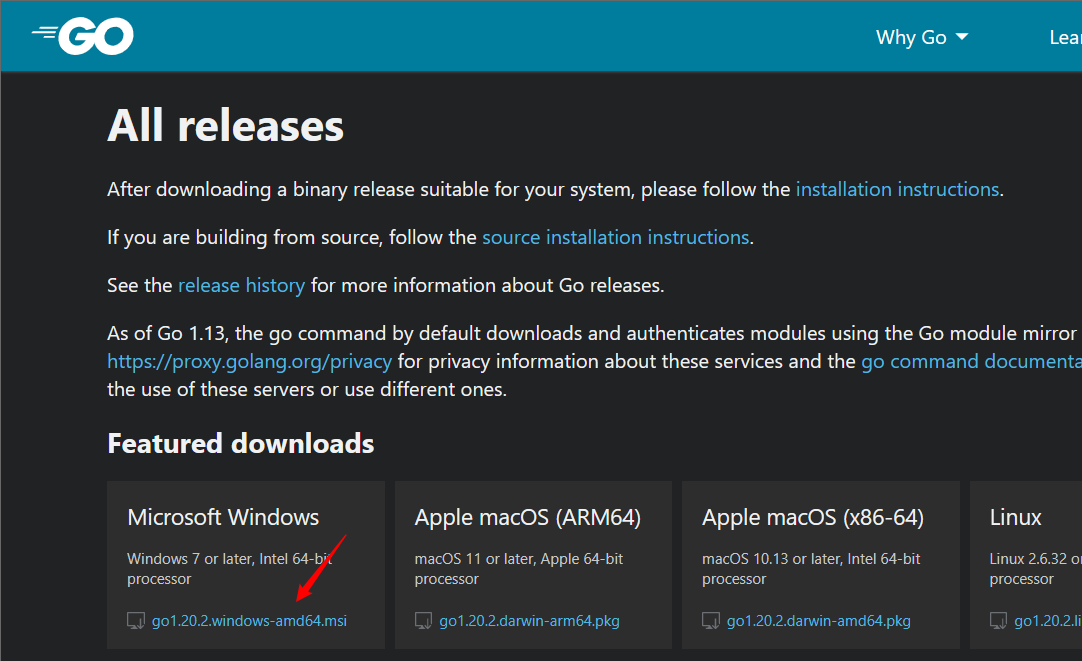Click the download icon beside darwin-amd64.pkg

pyautogui.click(x=711, y=621)
